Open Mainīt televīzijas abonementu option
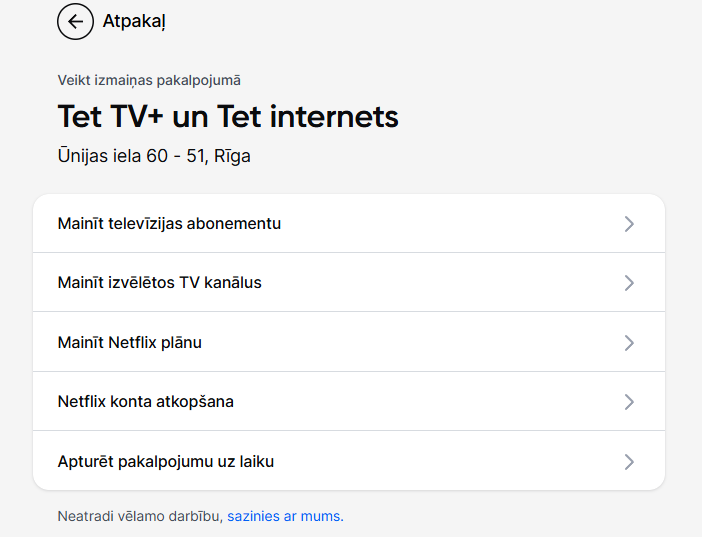 pyautogui.click(x=169, y=223)
